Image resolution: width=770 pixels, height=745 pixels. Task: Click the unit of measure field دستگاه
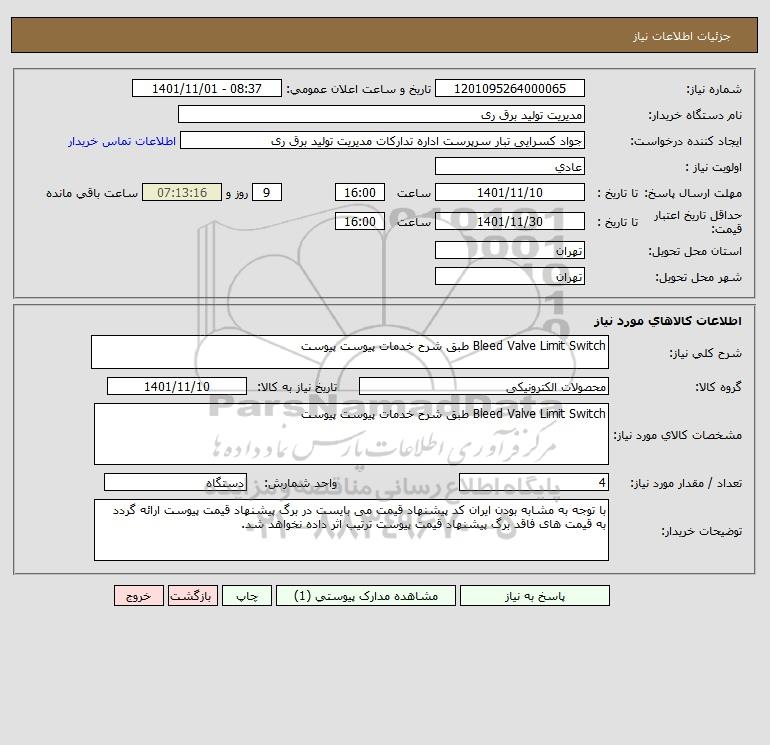[175, 483]
